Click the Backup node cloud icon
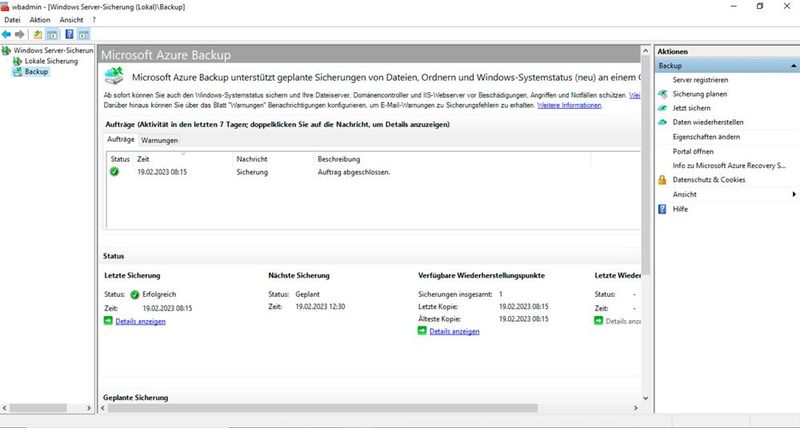This screenshot has height=428, width=800. pyautogui.click(x=17, y=72)
